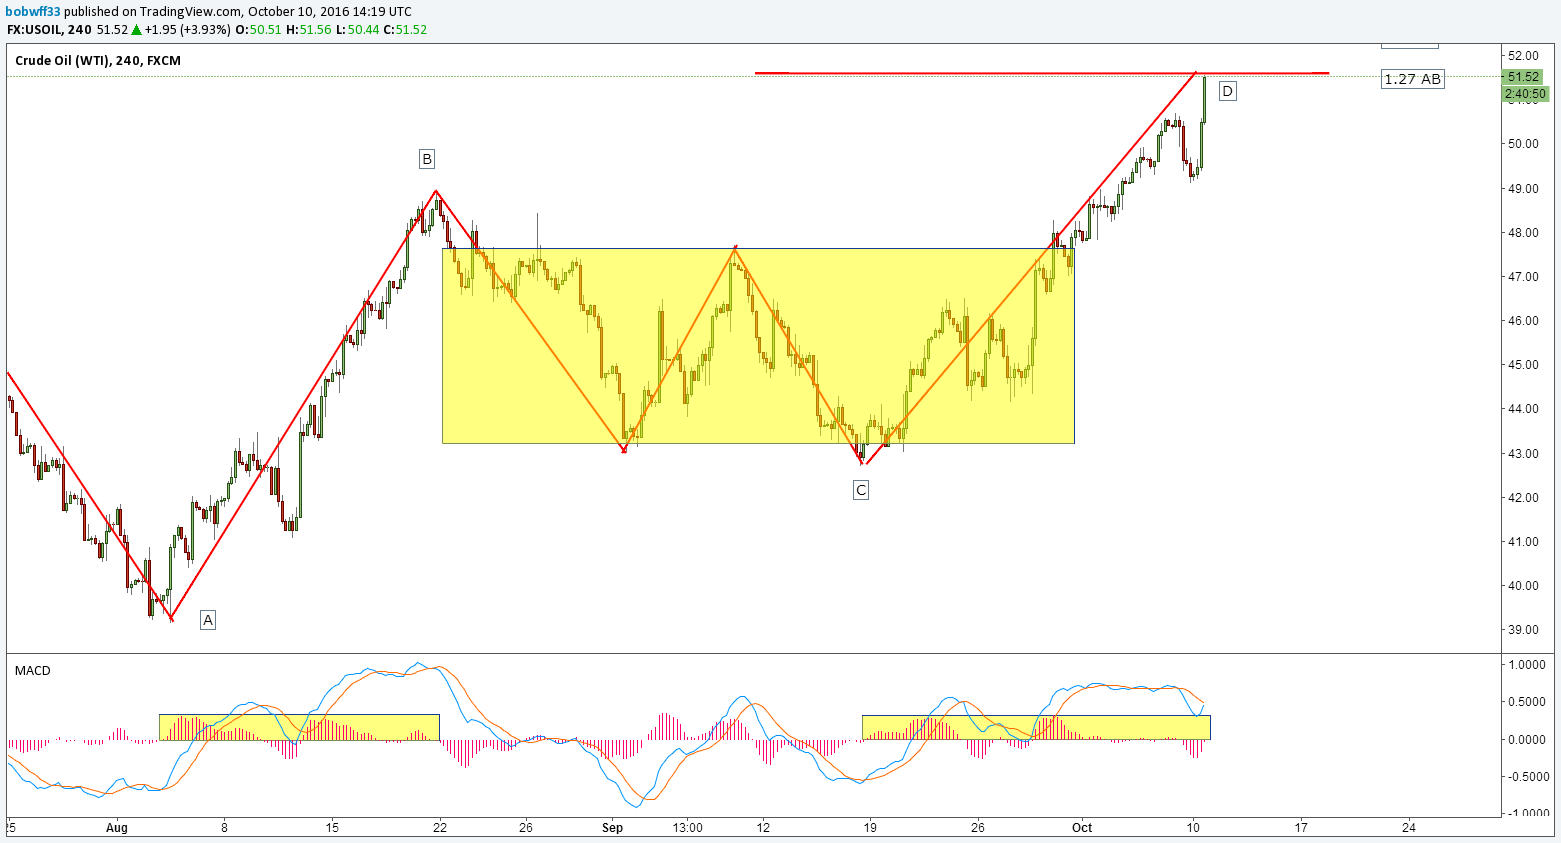The image size is (1561, 843).
Task: Click the 45.00 price axis label
Action: [x=1524, y=364]
